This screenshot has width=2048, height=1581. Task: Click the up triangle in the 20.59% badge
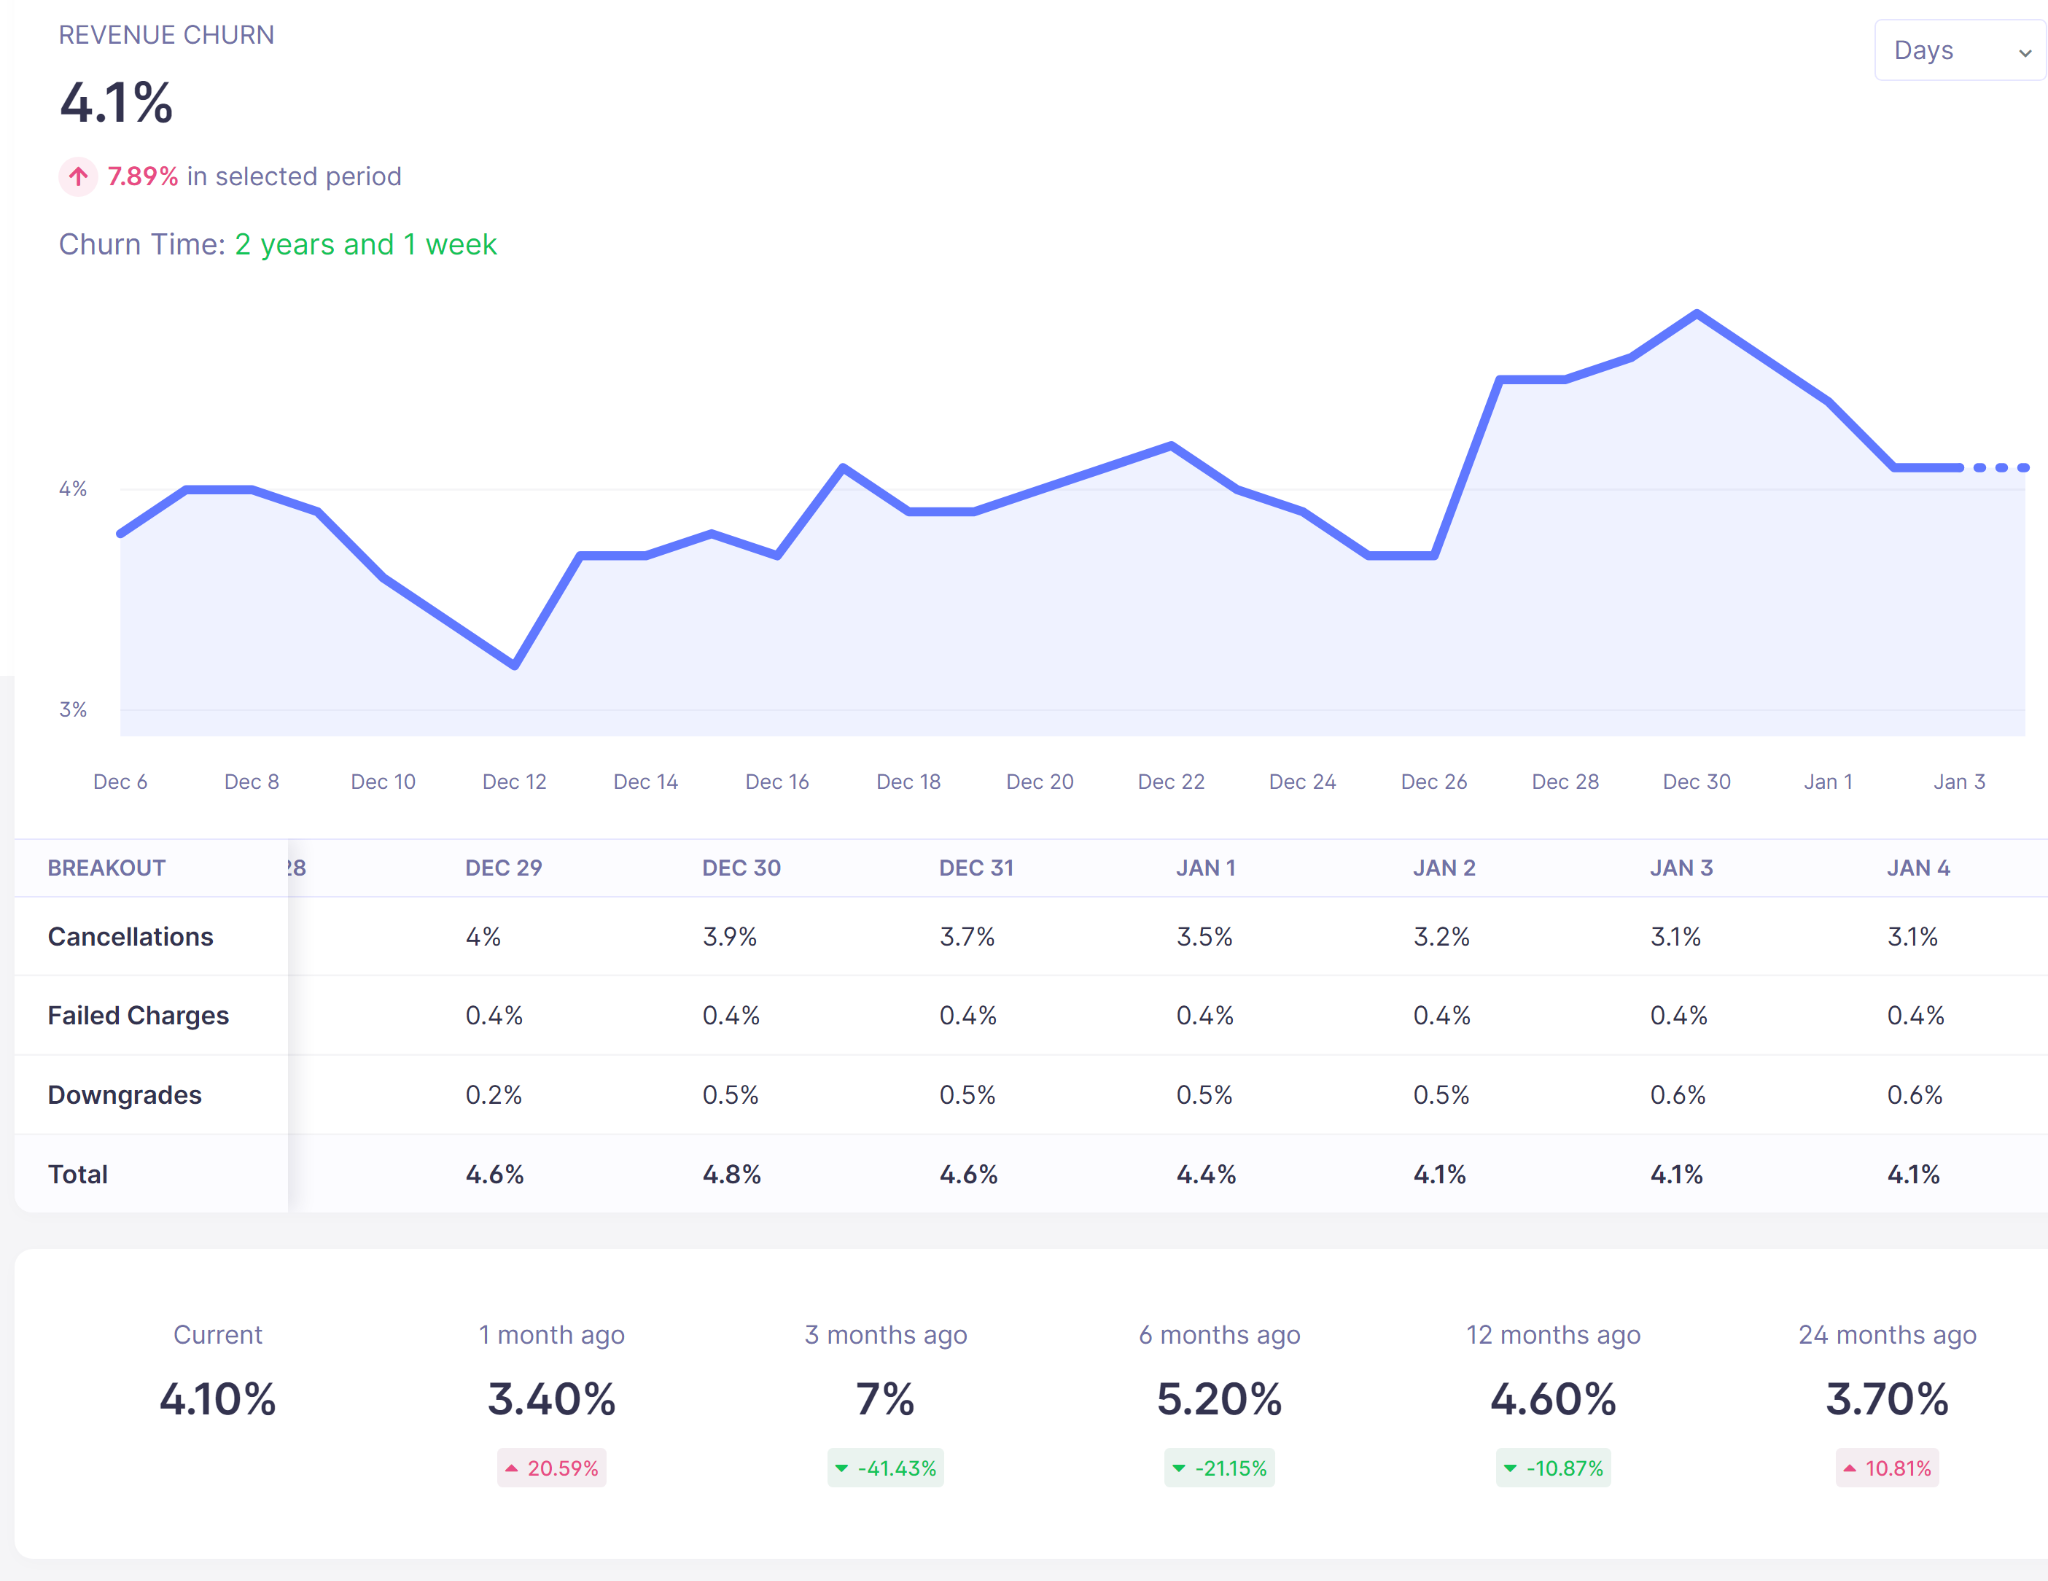[x=512, y=1468]
